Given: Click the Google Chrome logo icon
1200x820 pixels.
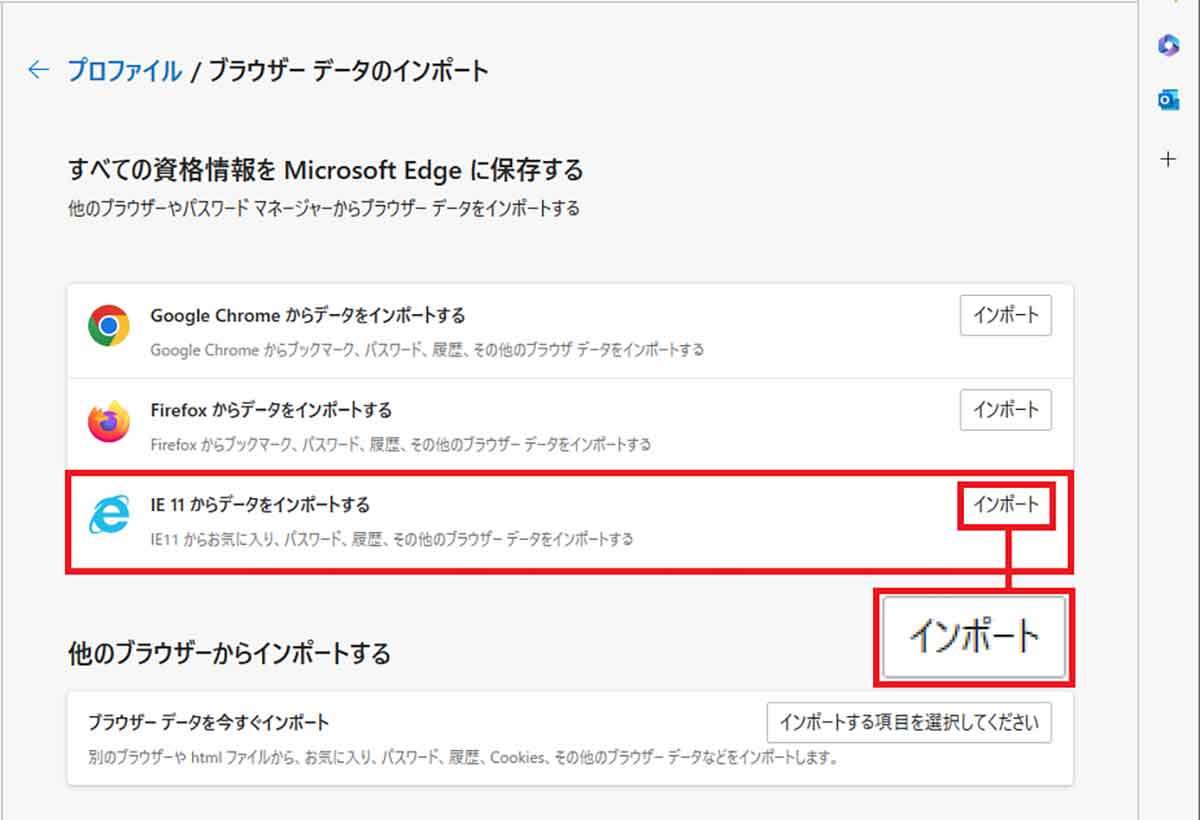Looking at the screenshot, I should [x=108, y=327].
